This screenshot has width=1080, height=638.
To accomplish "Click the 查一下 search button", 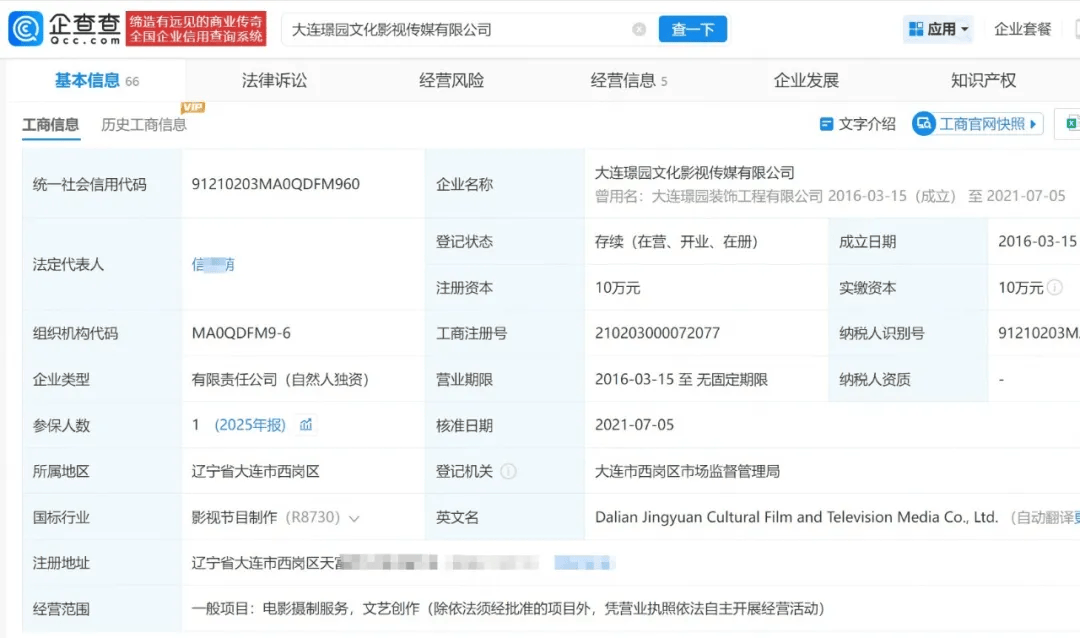I will (692, 29).
